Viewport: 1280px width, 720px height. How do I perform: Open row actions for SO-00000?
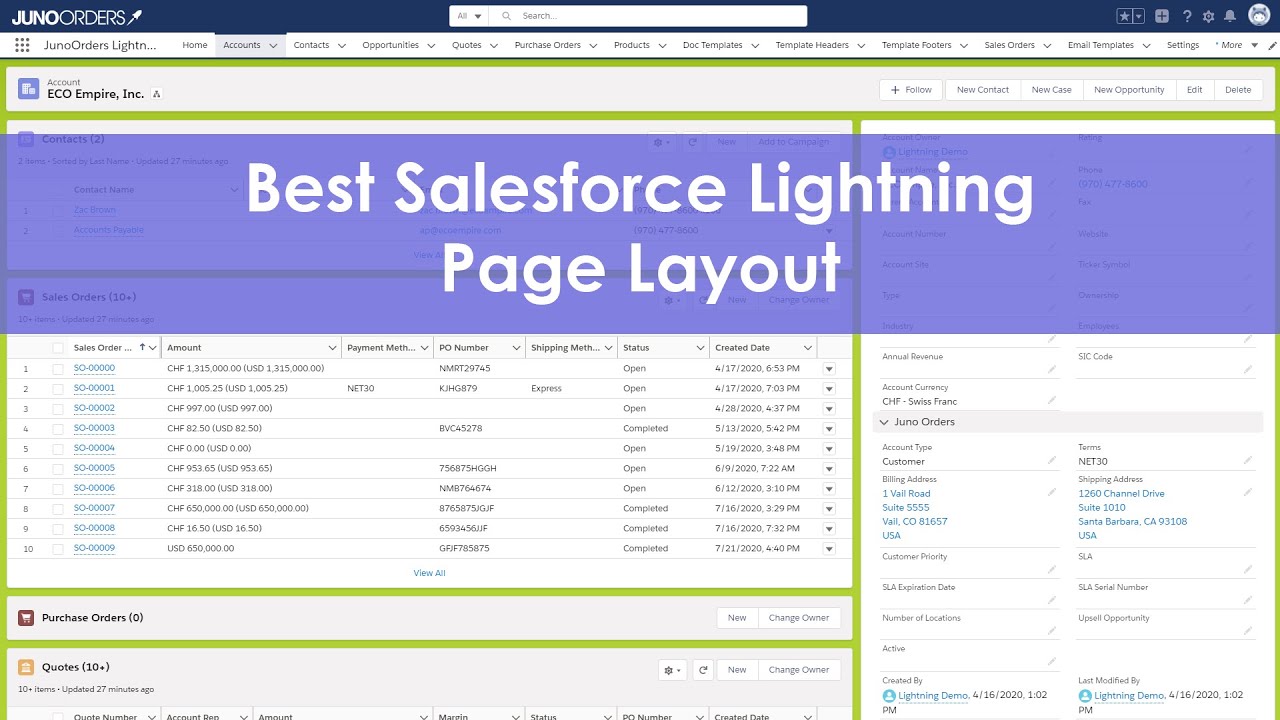click(x=829, y=369)
